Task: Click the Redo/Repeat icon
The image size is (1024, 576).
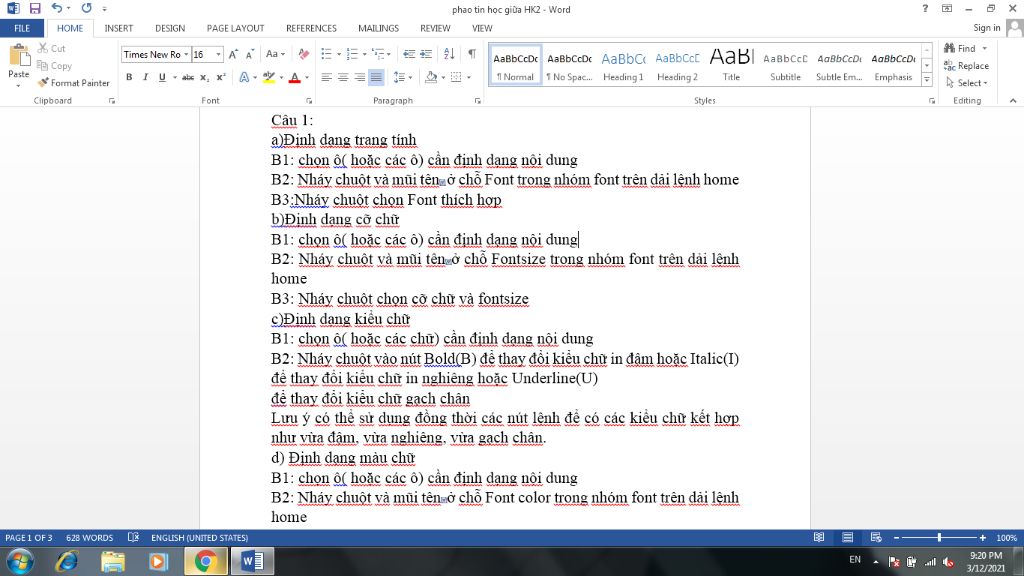Action: coord(86,8)
